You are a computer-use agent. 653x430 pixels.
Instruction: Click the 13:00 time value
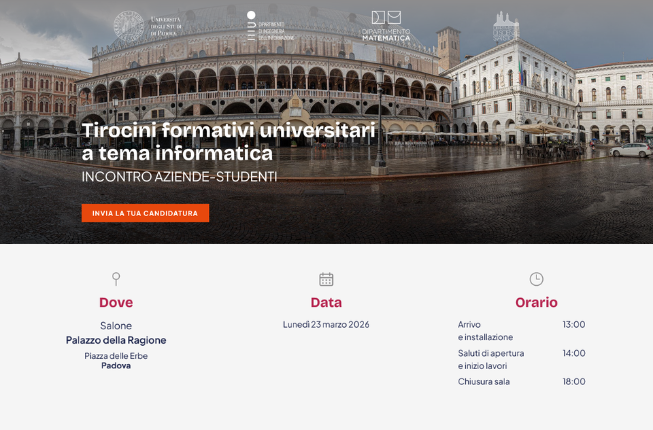coord(574,325)
